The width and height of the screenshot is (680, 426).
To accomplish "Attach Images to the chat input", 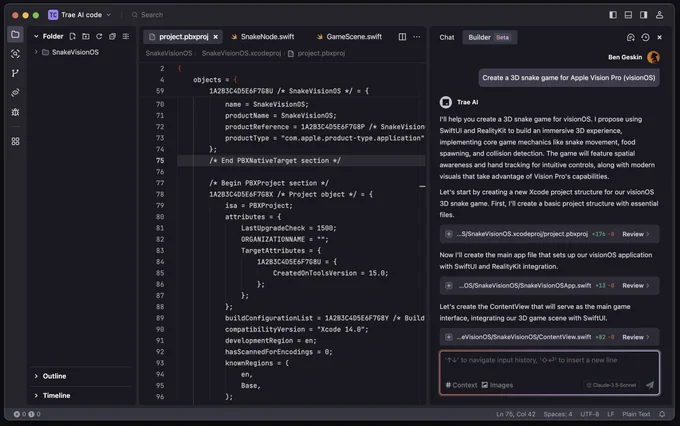I will [x=497, y=385].
